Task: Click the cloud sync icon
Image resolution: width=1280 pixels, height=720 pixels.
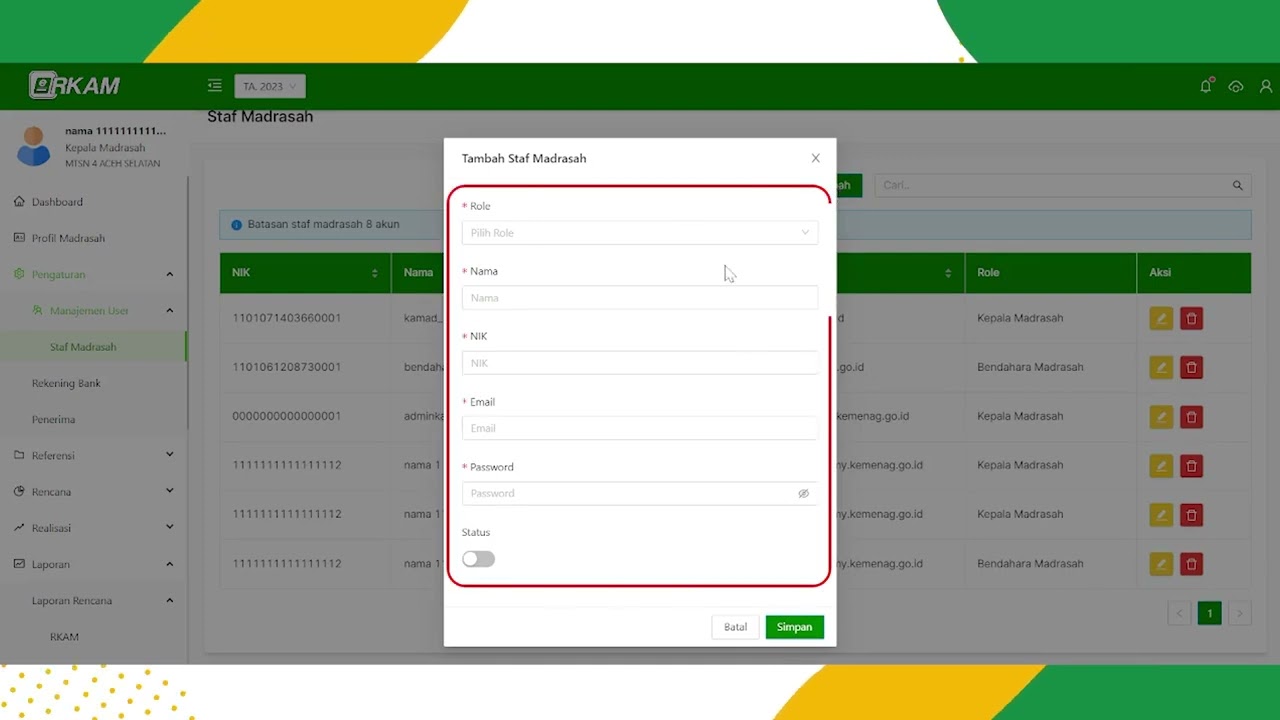Action: coord(1236,87)
